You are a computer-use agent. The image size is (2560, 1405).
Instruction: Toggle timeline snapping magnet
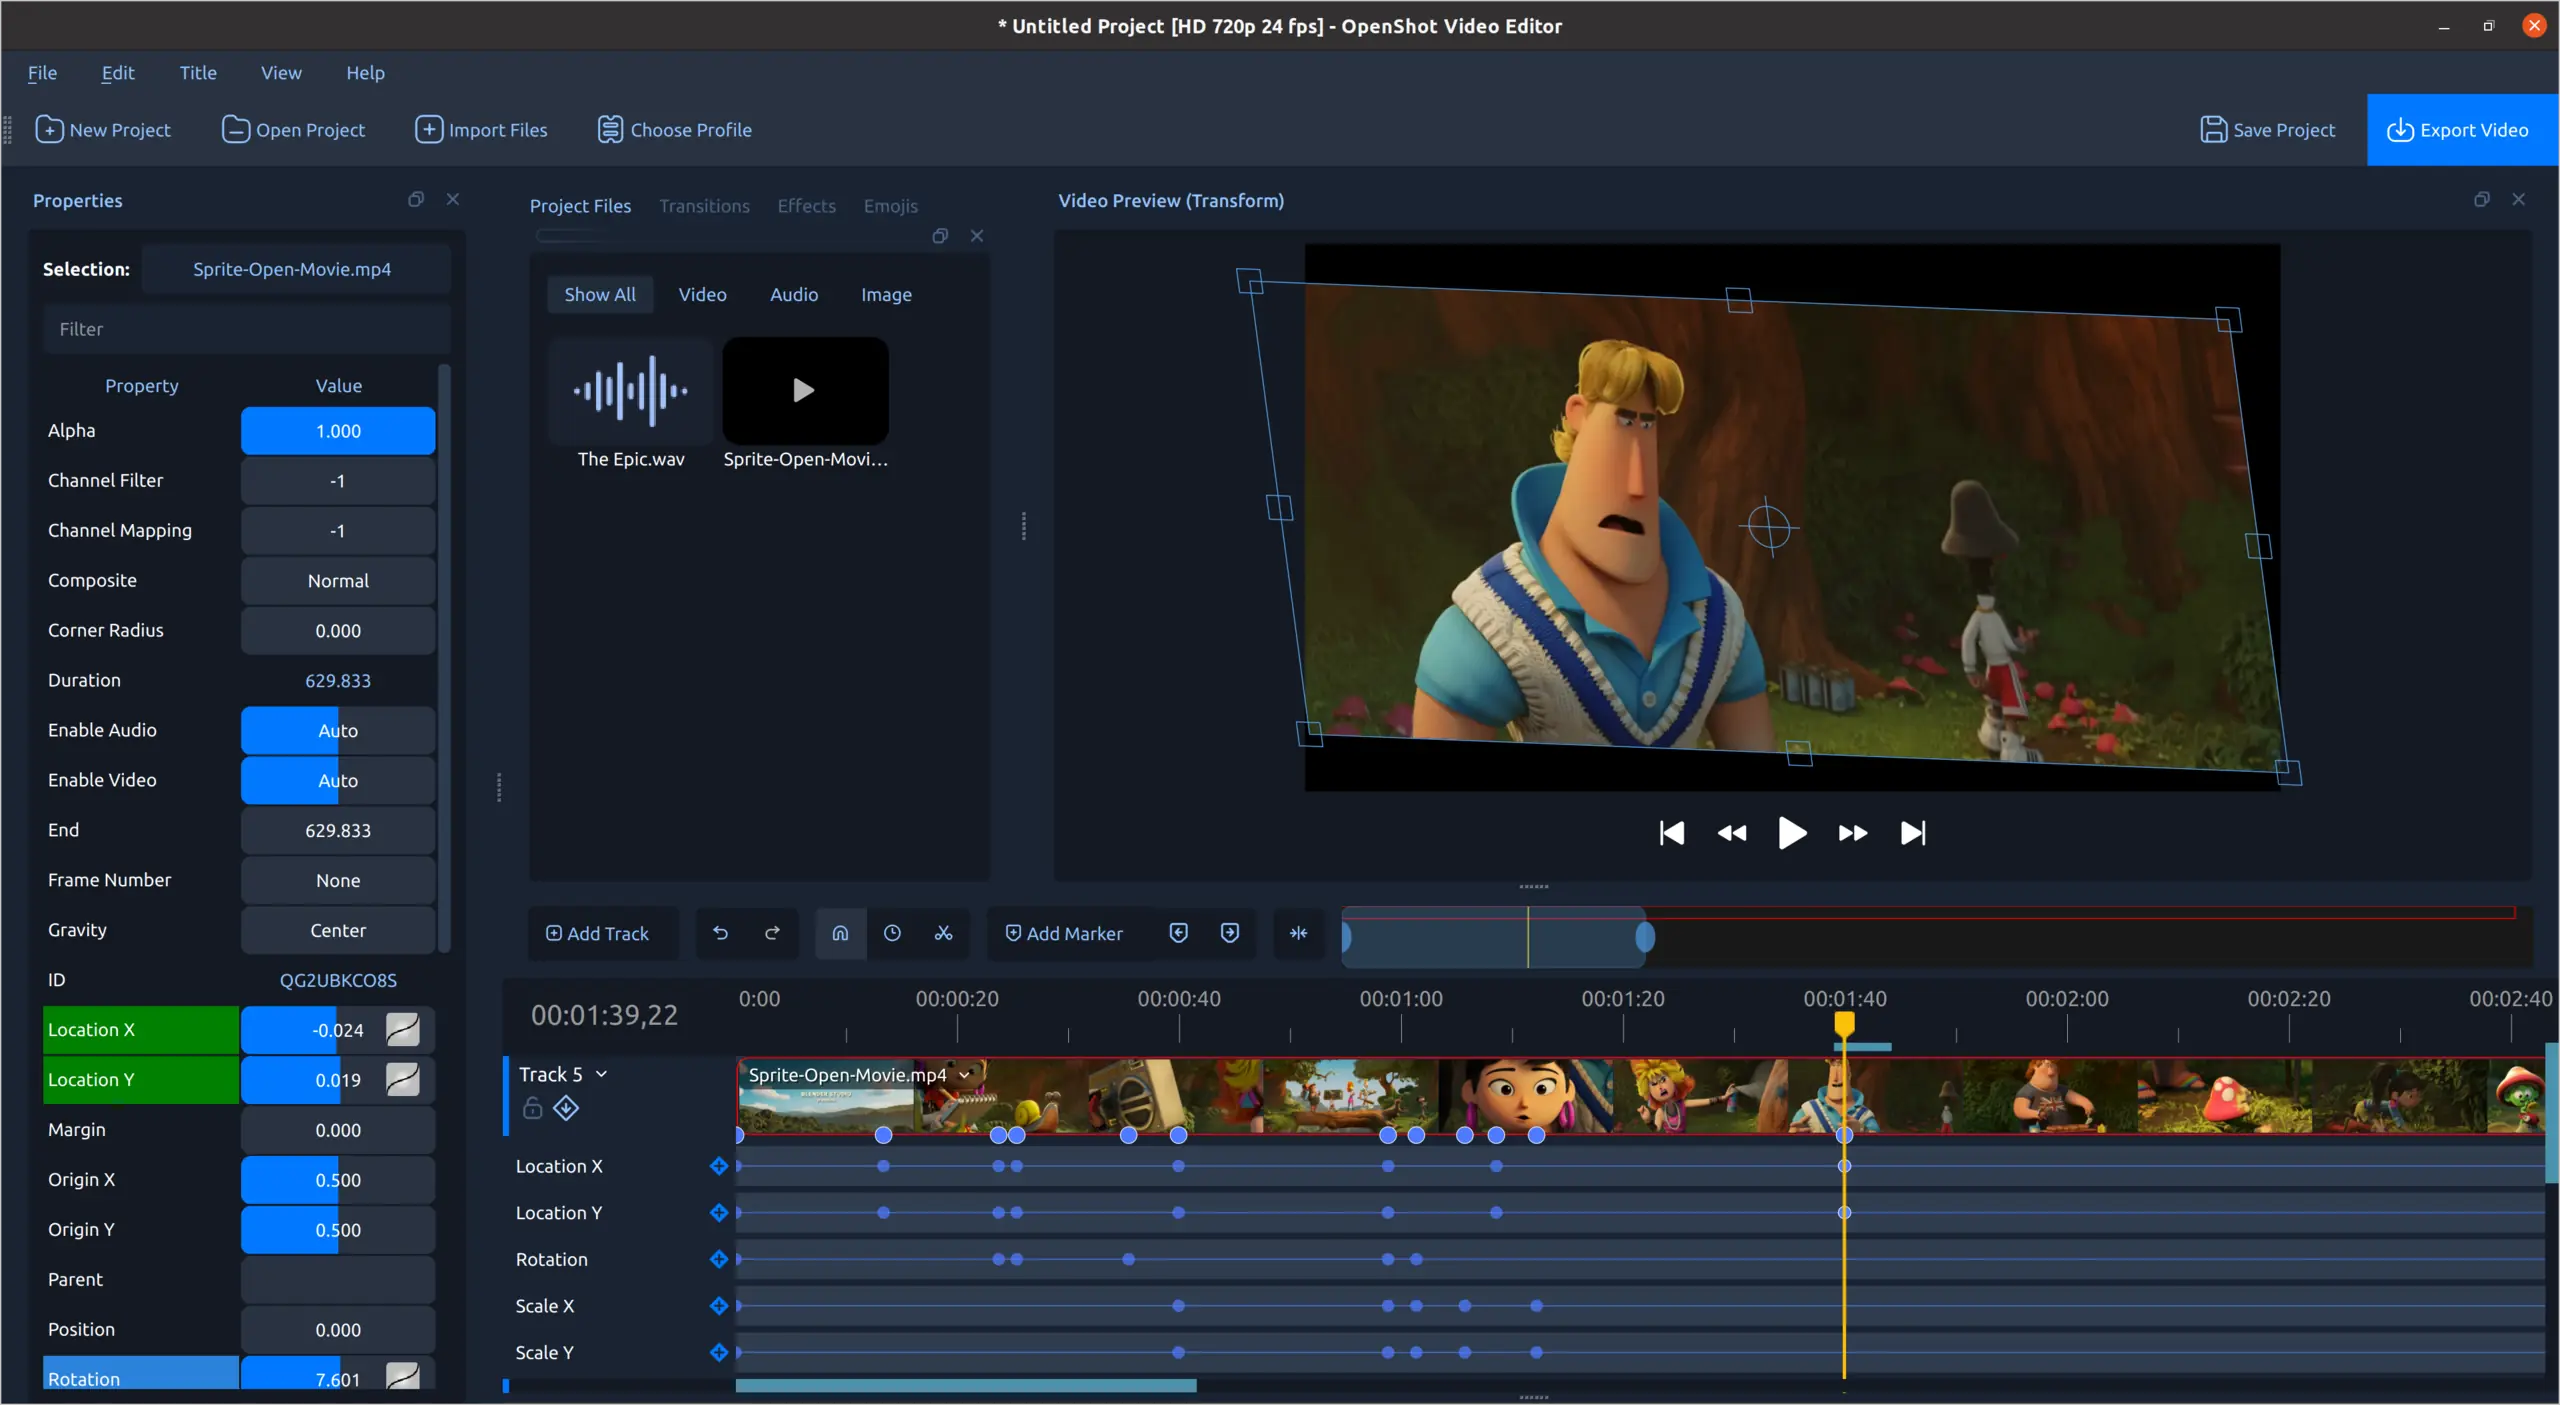click(840, 933)
